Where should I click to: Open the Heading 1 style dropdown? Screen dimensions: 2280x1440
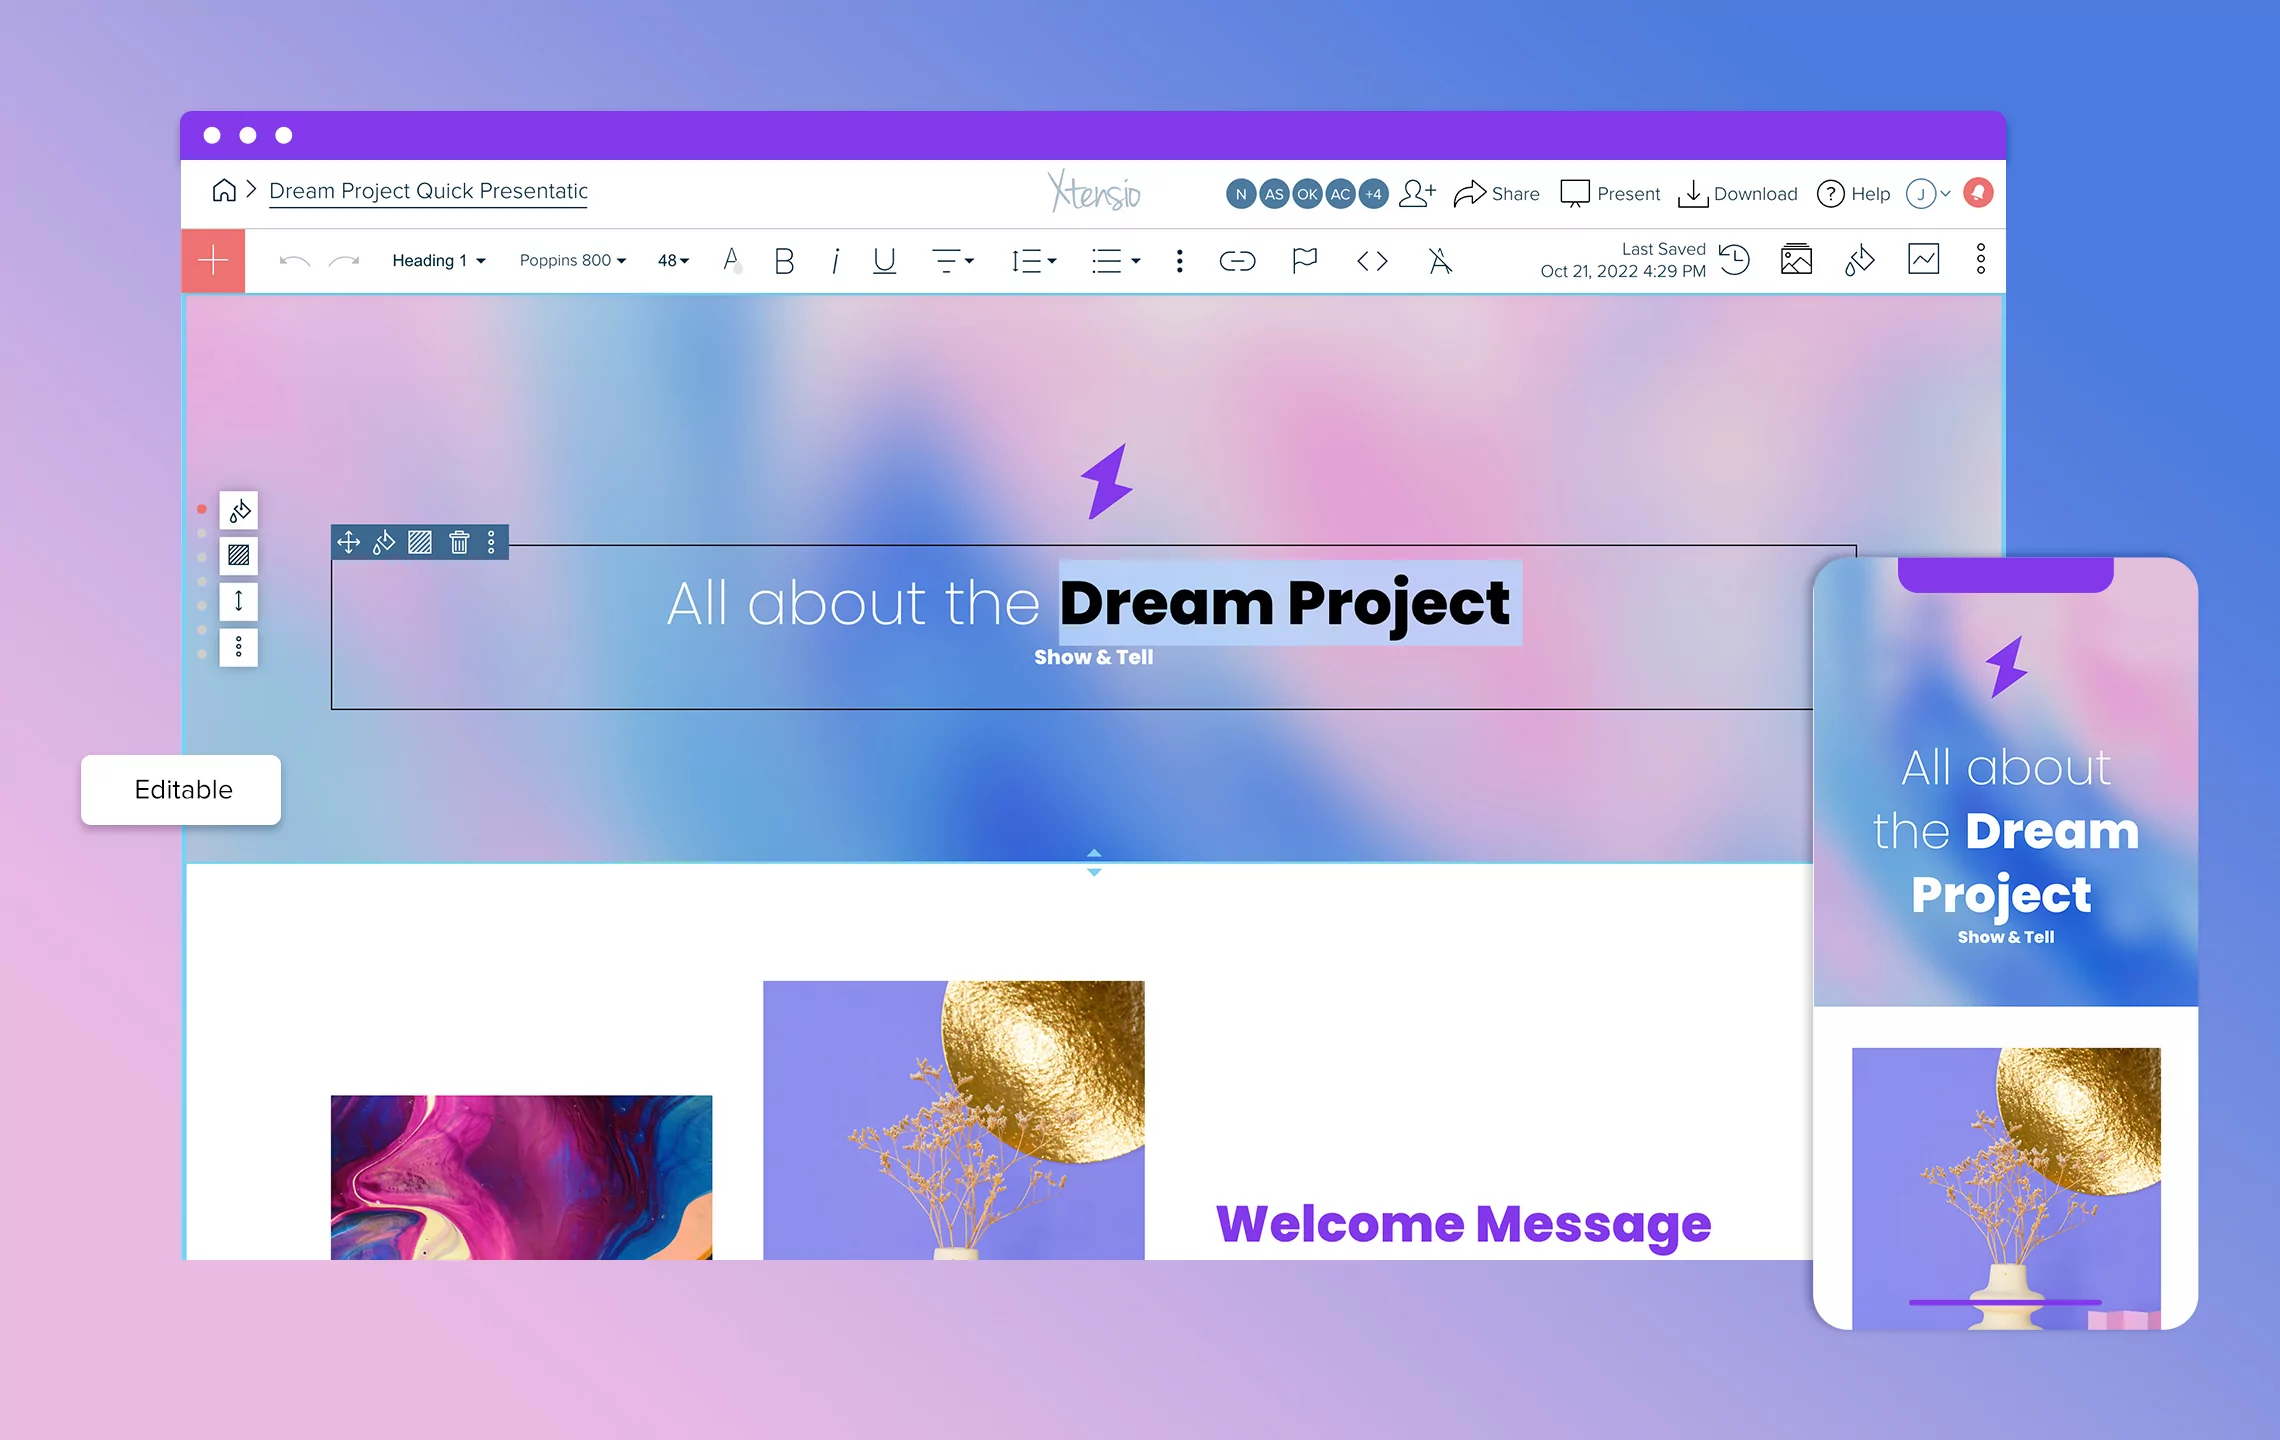[x=438, y=260]
